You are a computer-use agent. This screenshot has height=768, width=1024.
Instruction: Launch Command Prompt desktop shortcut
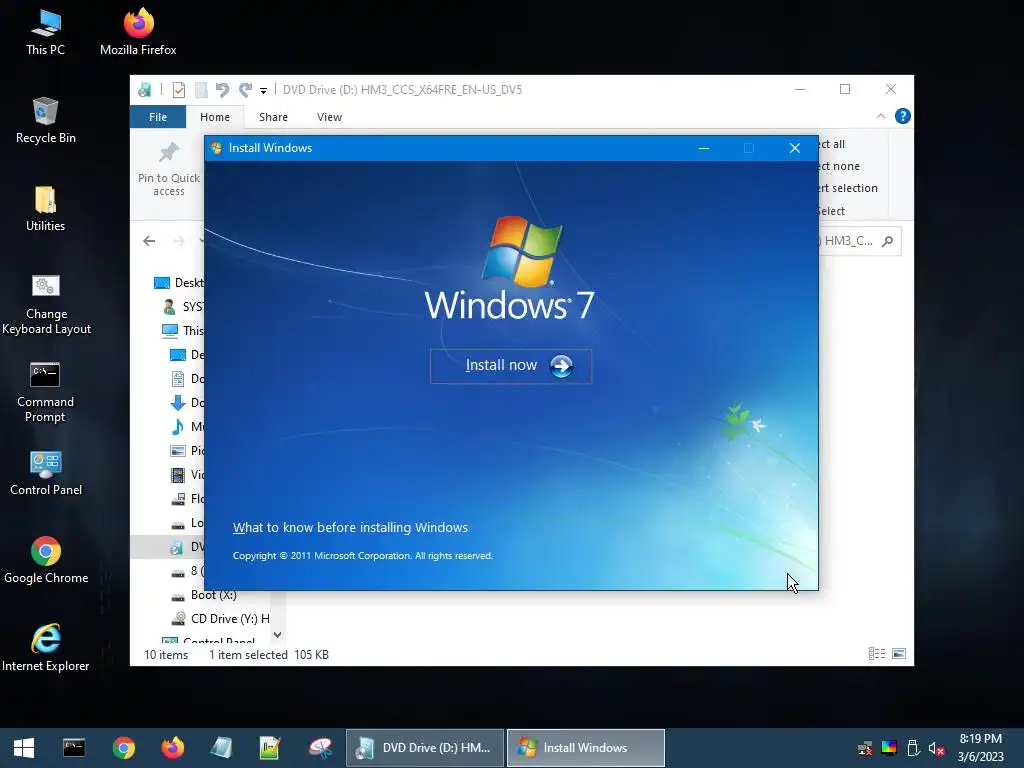[46, 392]
